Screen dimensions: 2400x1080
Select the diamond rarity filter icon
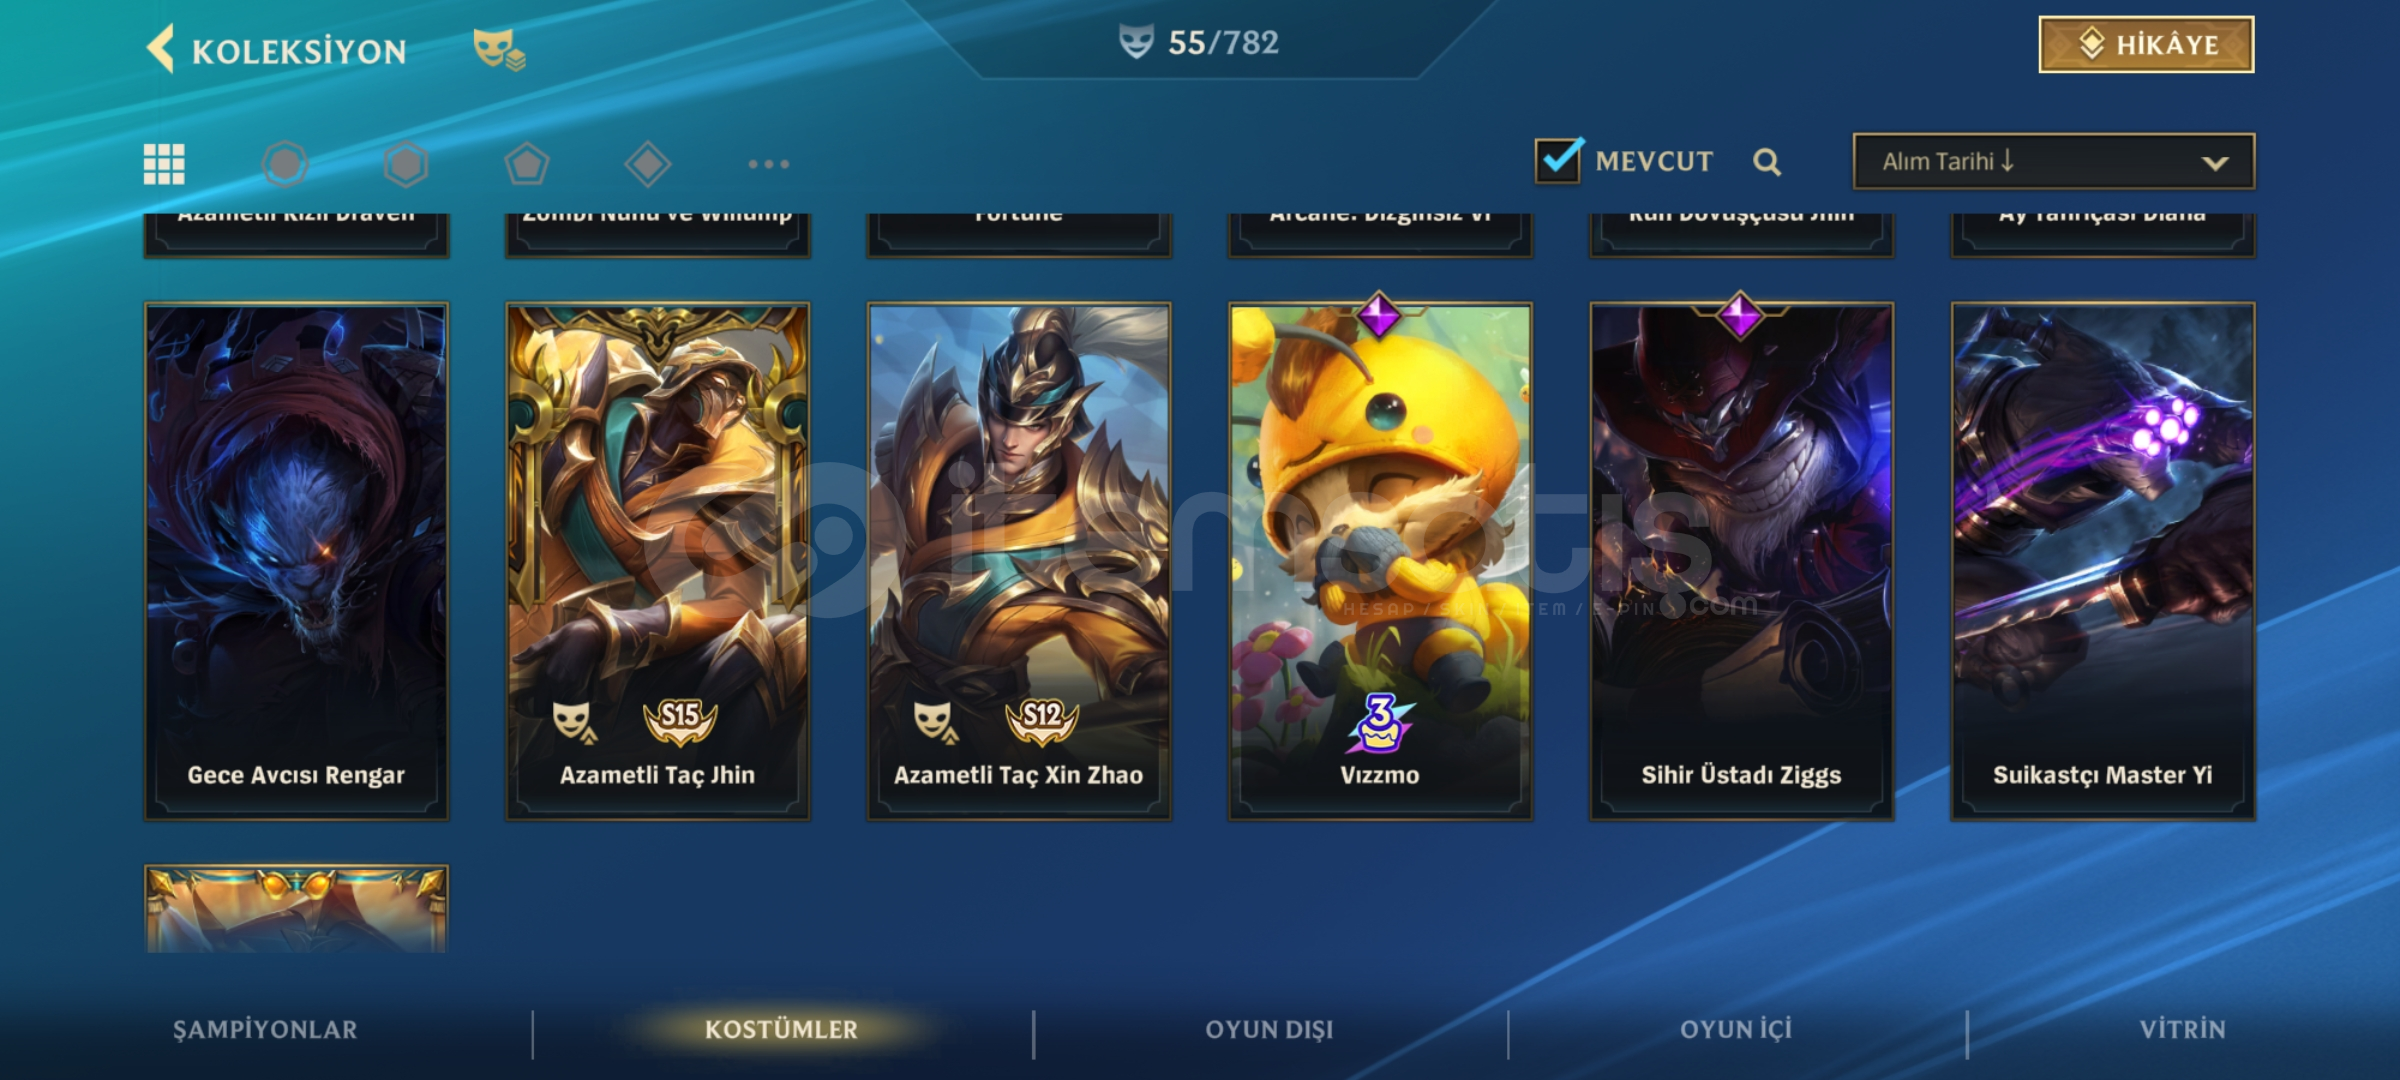(x=648, y=164)
